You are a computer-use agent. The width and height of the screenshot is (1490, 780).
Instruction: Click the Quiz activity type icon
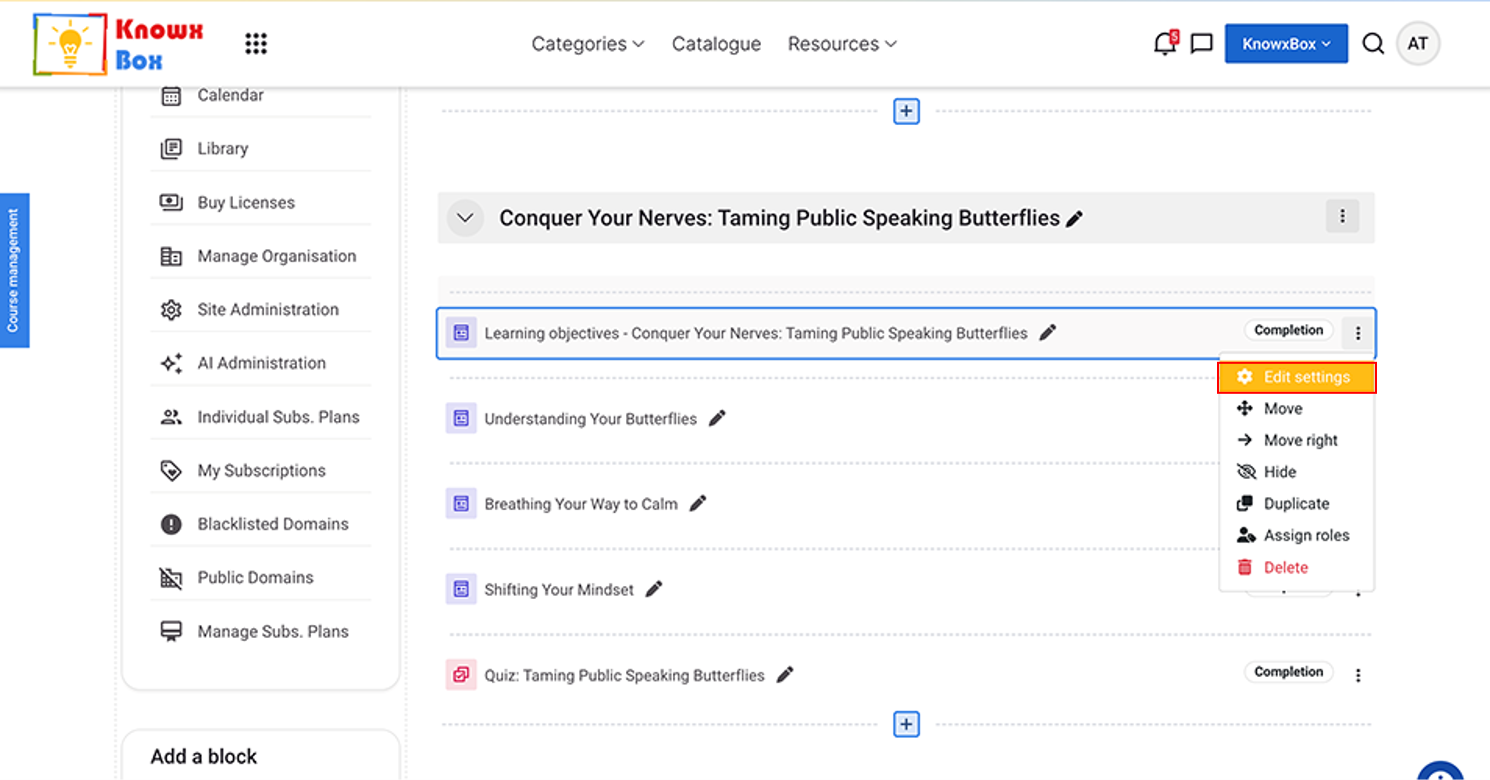coord(461,675)
